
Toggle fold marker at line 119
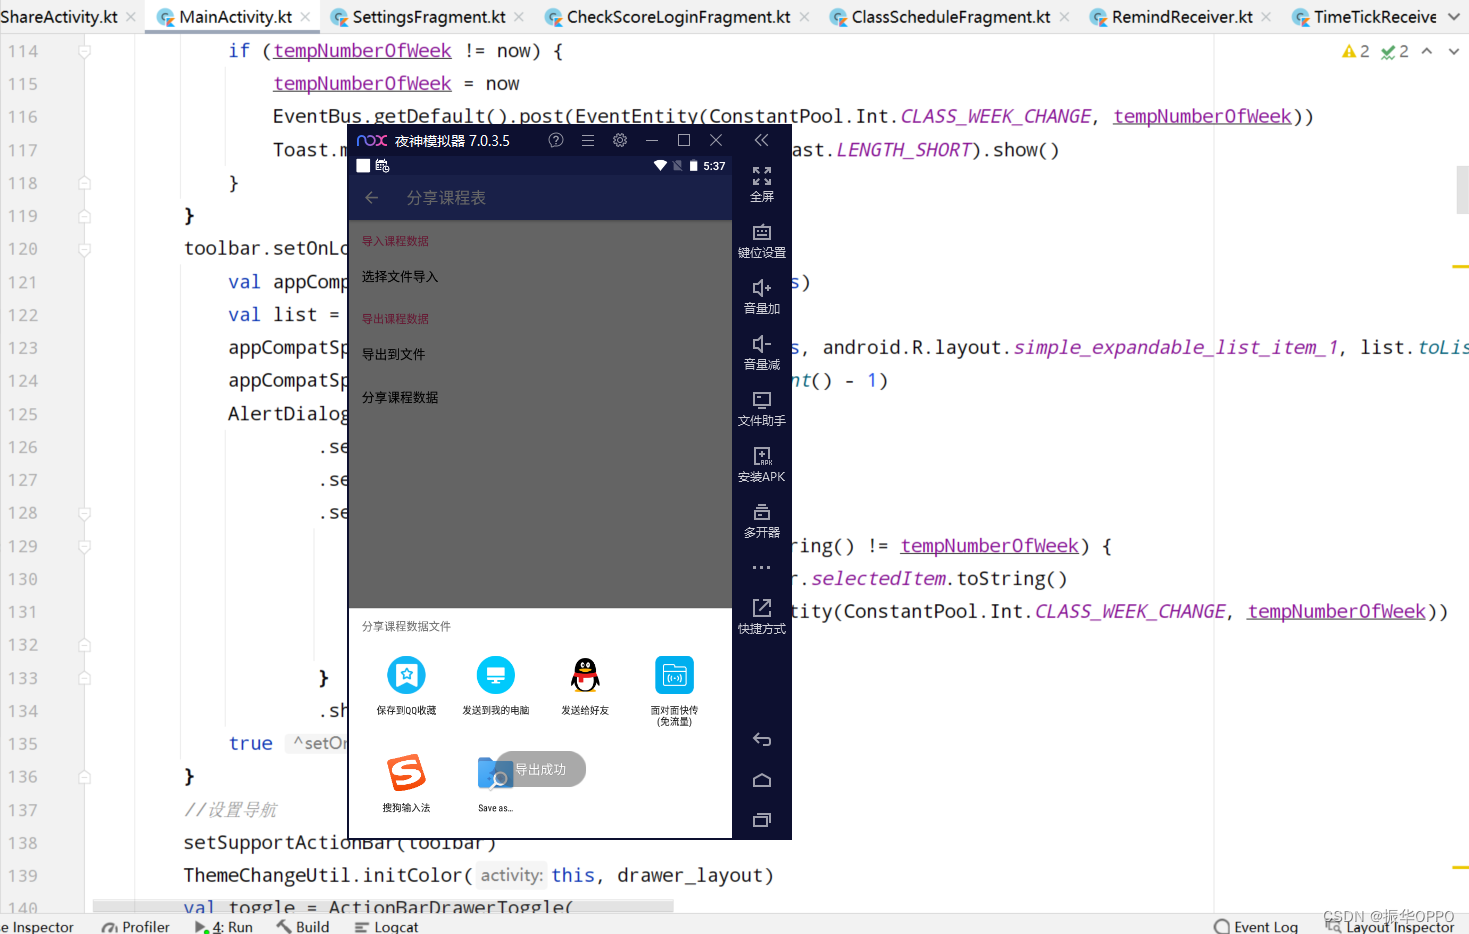85,216
